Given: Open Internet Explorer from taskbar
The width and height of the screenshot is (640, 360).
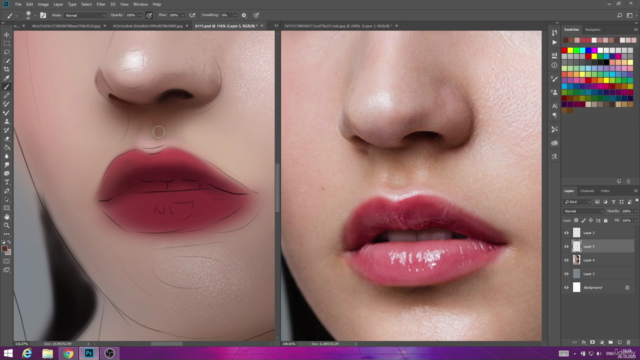Looking at the screenshot, I should pos(27,353).
